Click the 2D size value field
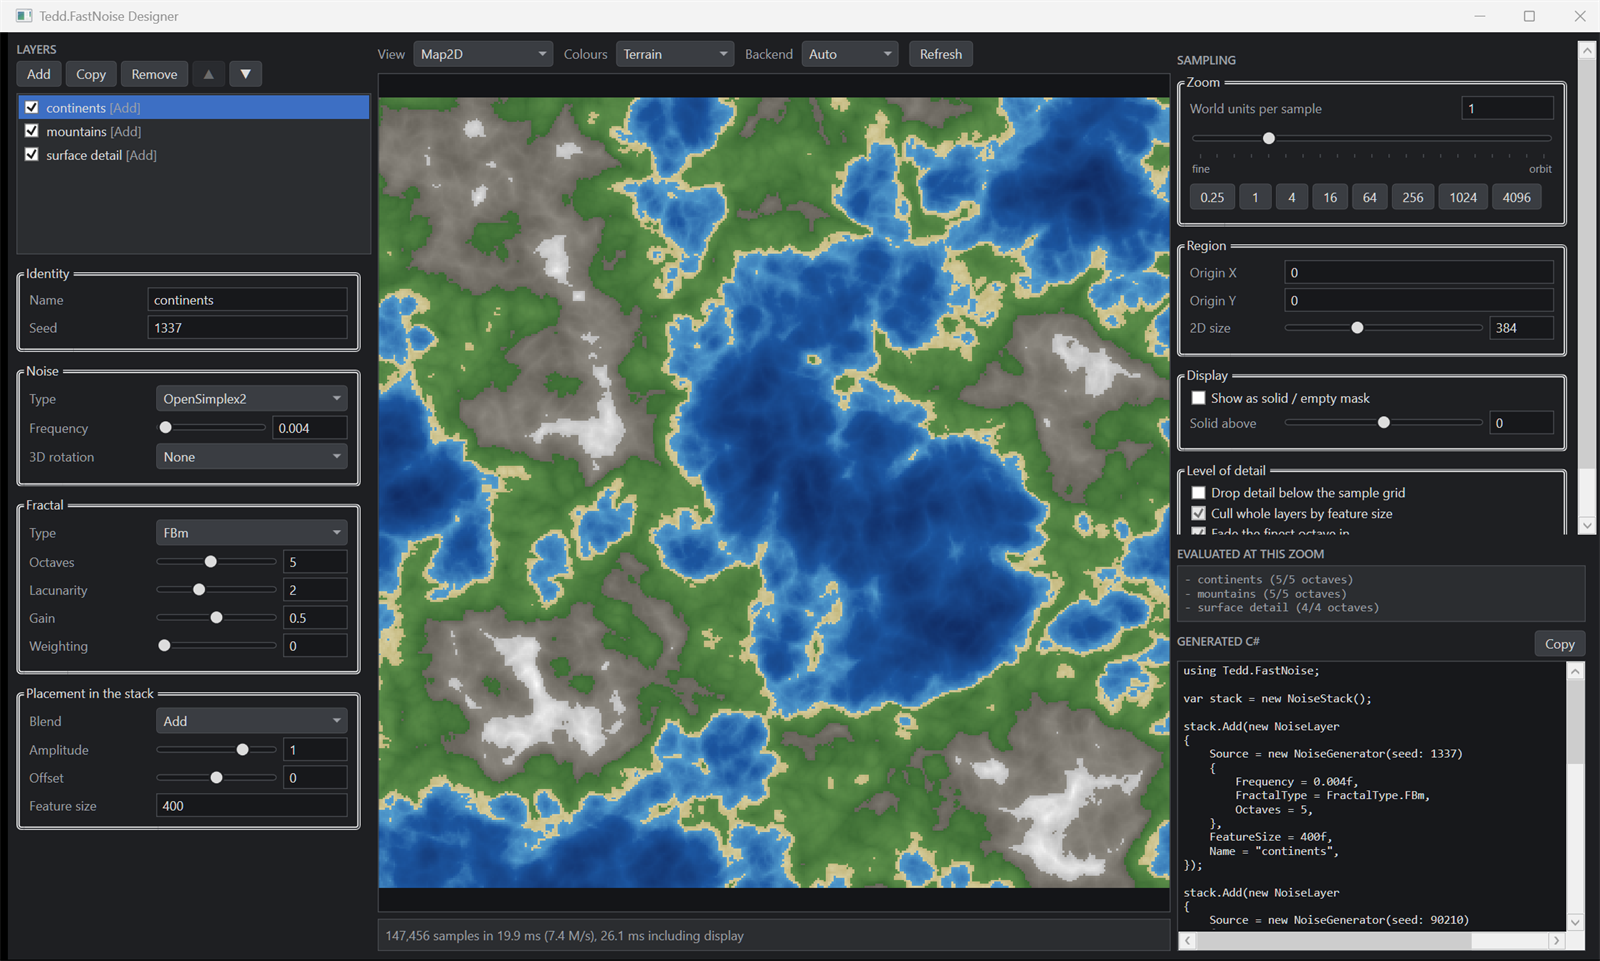Screen dimensions: 1600x961 tap(1522, 328)
